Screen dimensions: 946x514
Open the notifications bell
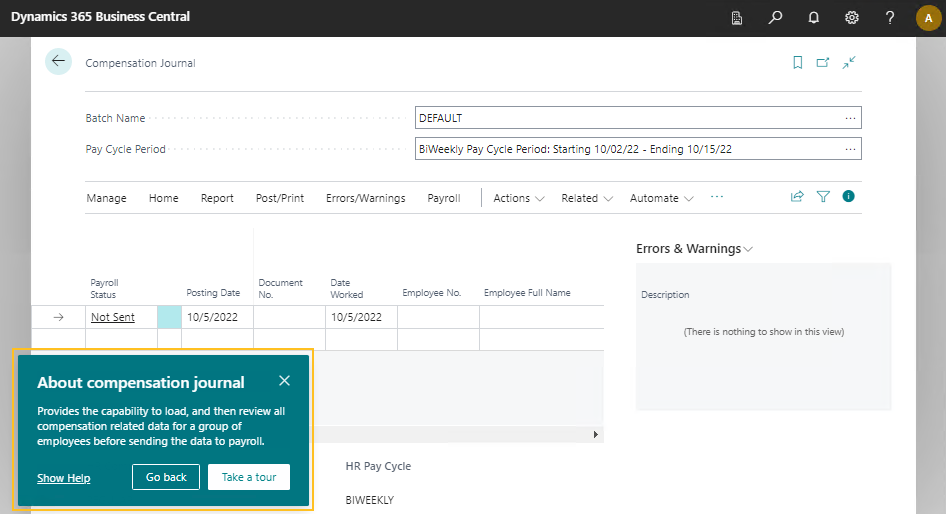(813, 18)
